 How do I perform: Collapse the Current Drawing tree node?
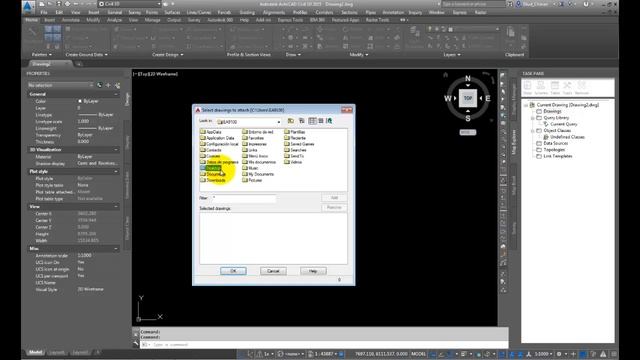click(x=526, y=105)
